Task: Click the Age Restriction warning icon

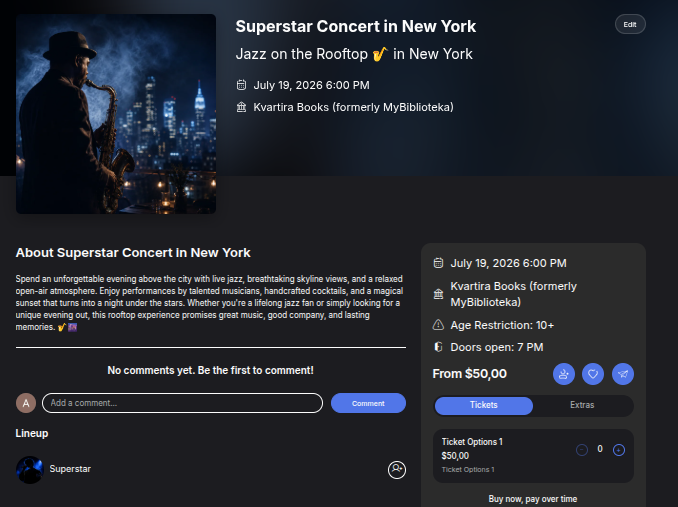Action: pos(438,325)
